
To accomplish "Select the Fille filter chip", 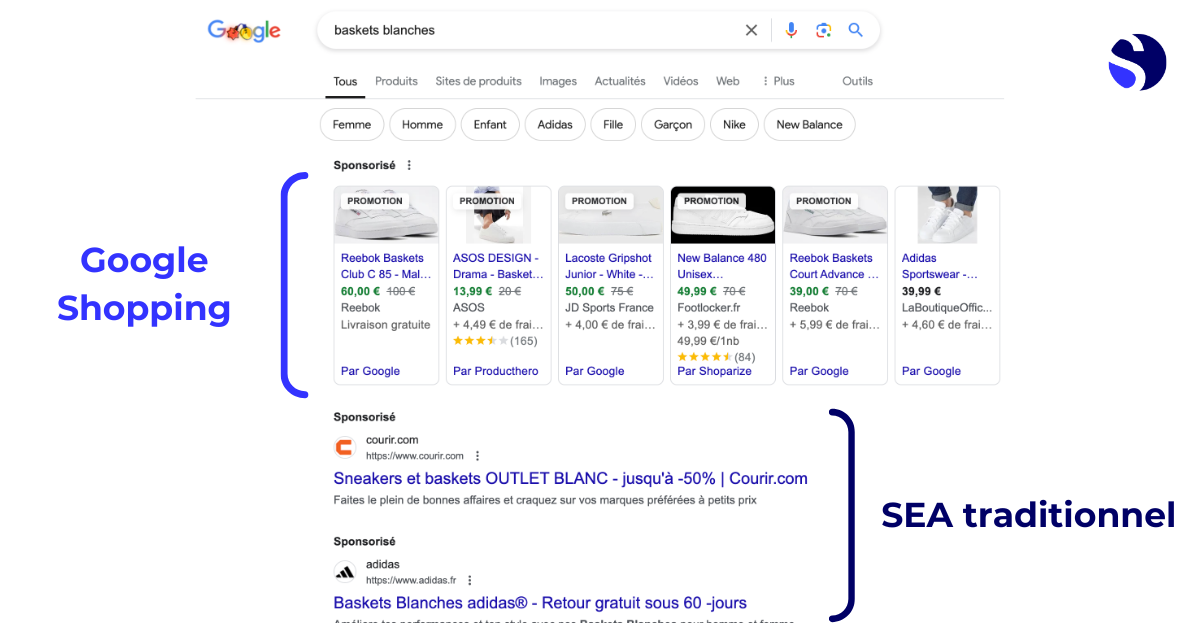I will pos(613,125).
